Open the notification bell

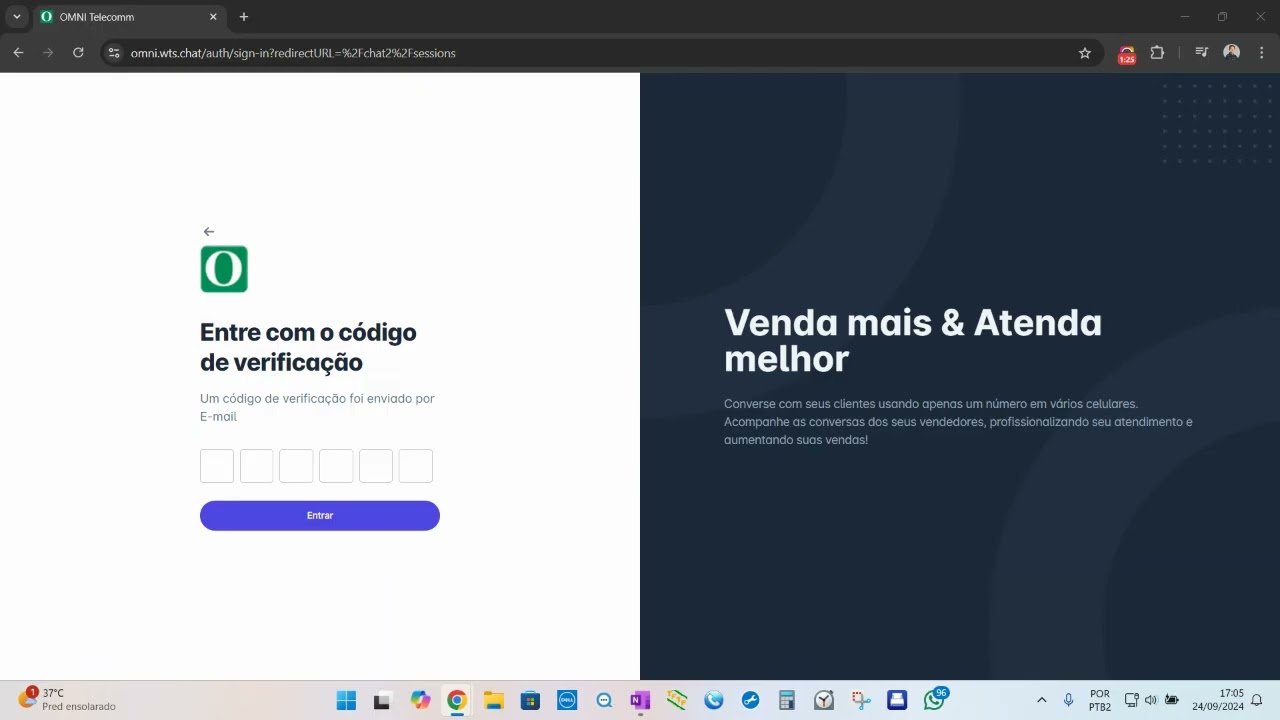click(x=1257, y=700)
